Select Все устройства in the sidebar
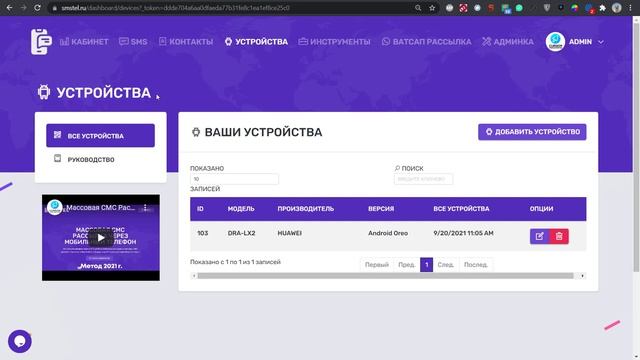This screenshot has height=360, width=640. tap(100, 136)
